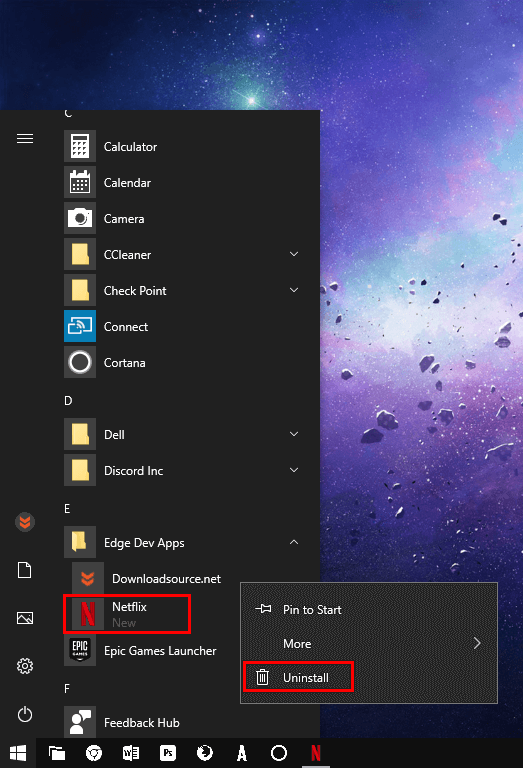Viewport: 523px width, 768px height.
Task: Expand the Discord Inc folder chevron
Action: click(294, 470)
